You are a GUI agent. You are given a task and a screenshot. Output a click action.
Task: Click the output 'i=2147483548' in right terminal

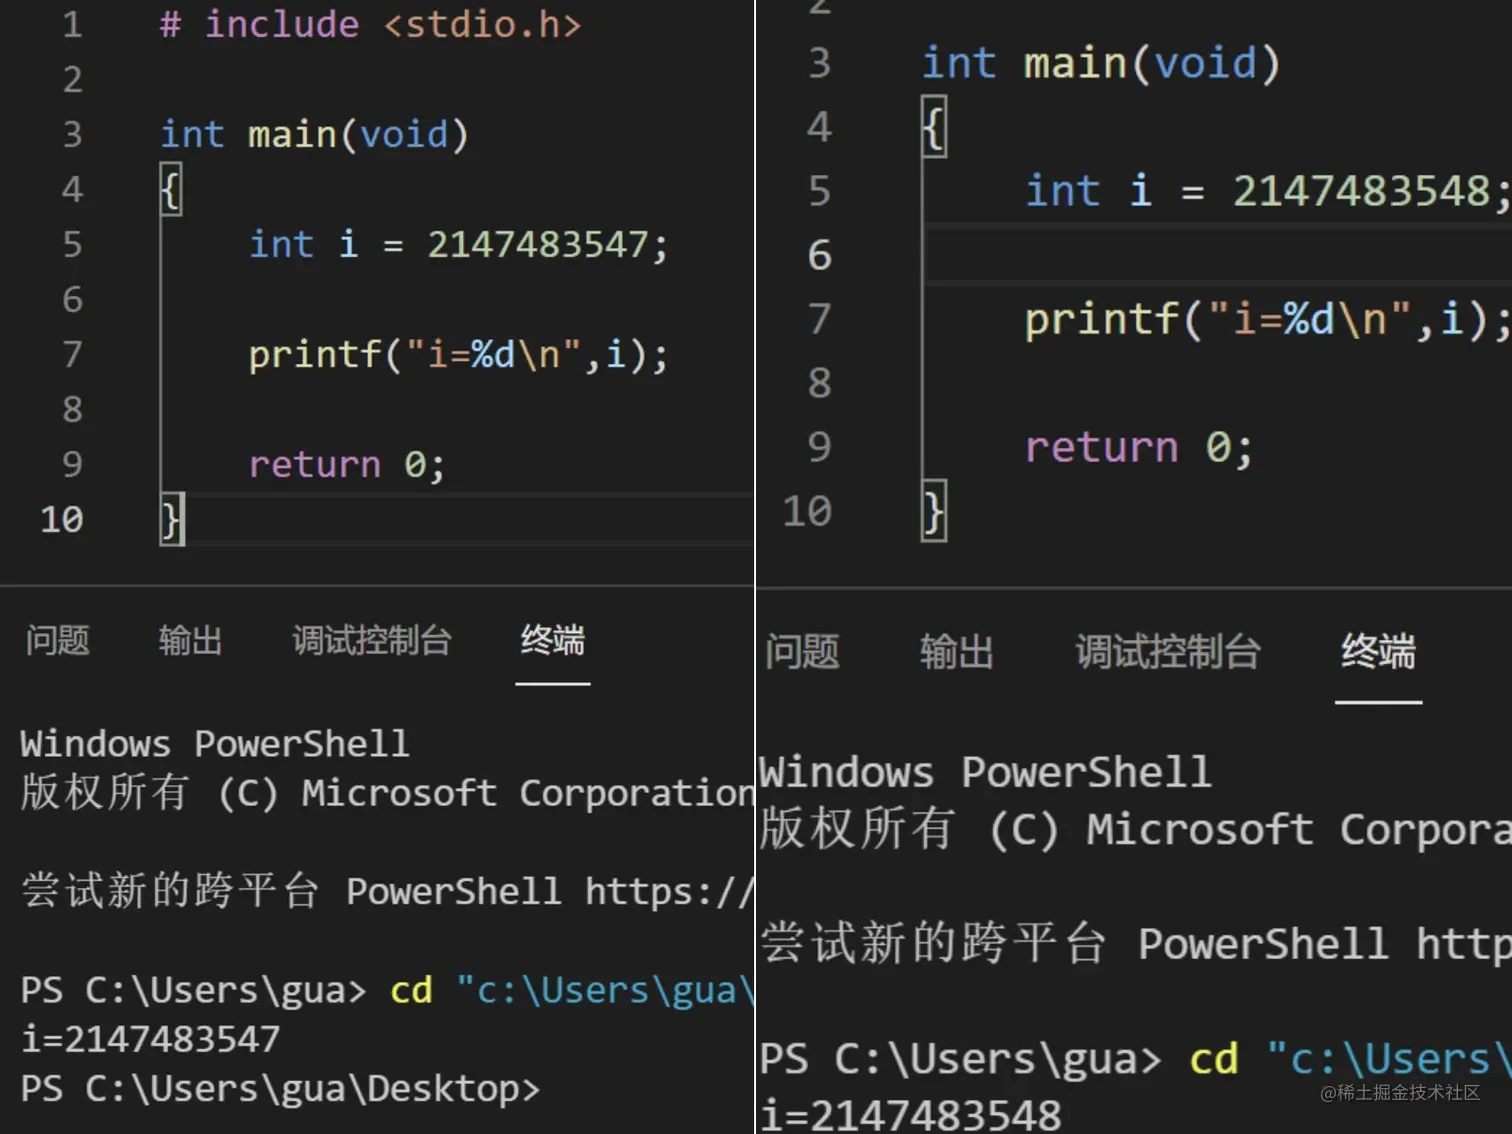(x=910, y=1115)
